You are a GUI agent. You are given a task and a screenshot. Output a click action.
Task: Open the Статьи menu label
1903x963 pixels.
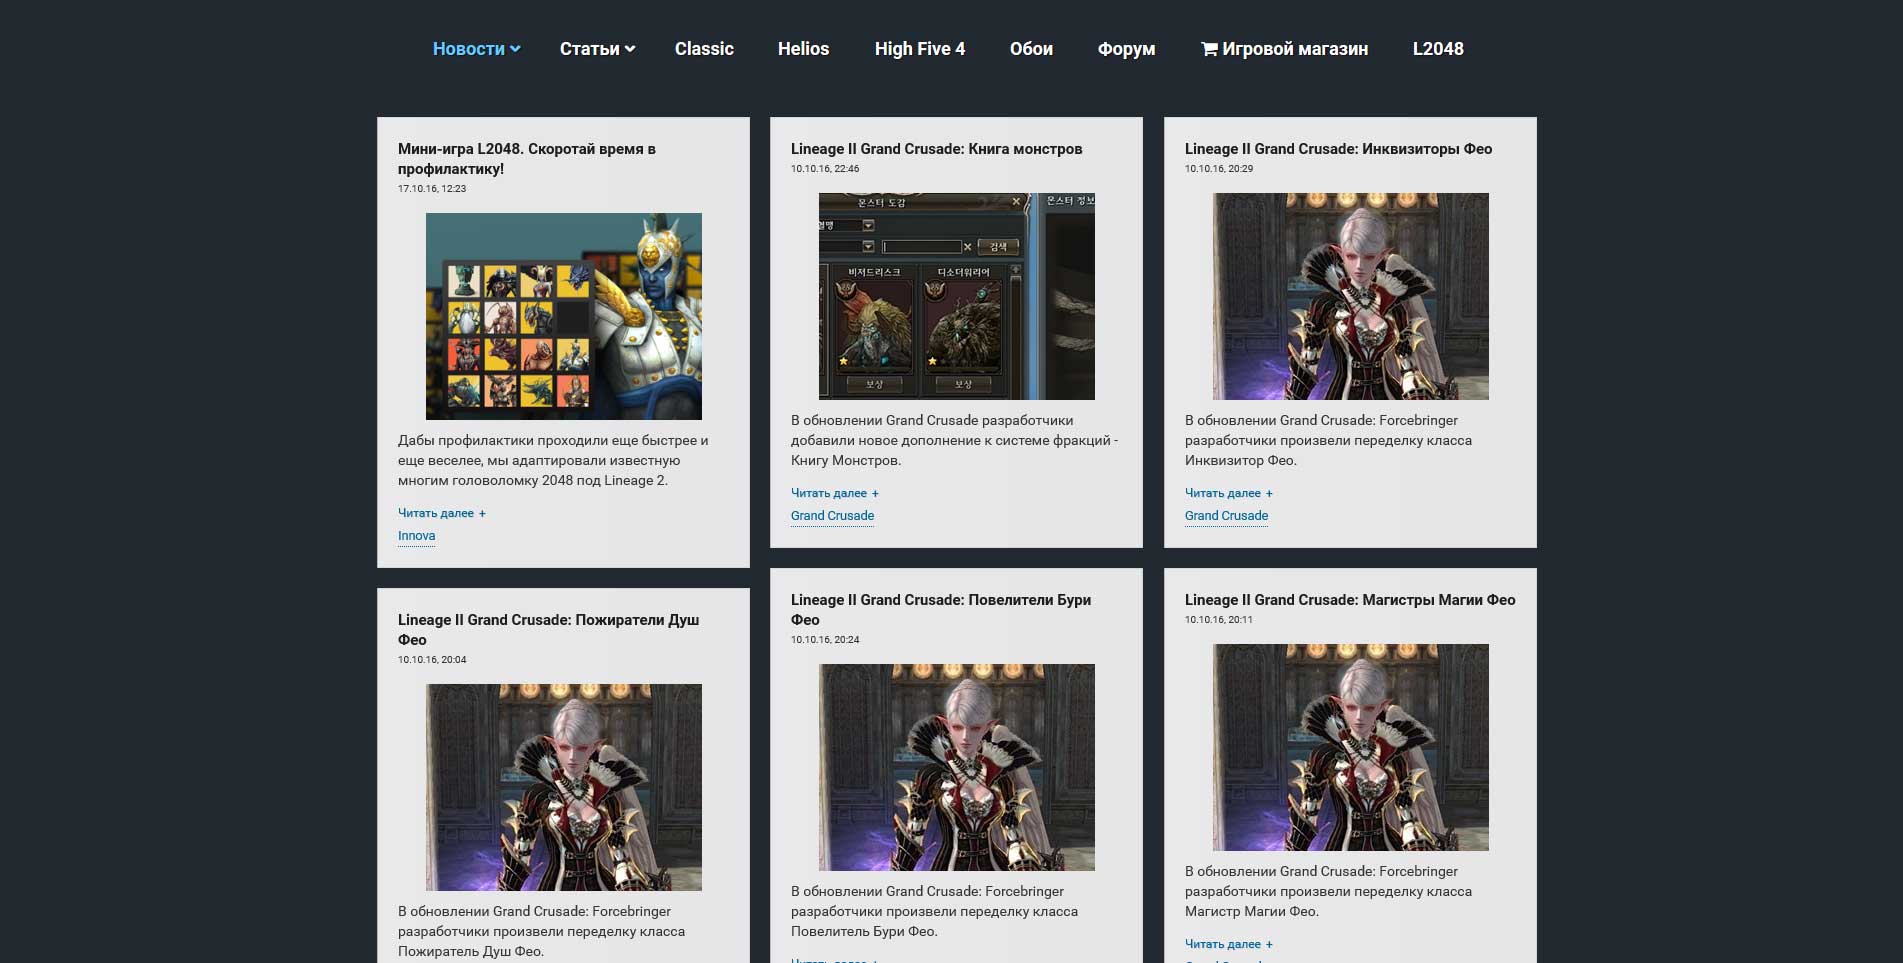[x=589, y=49]
